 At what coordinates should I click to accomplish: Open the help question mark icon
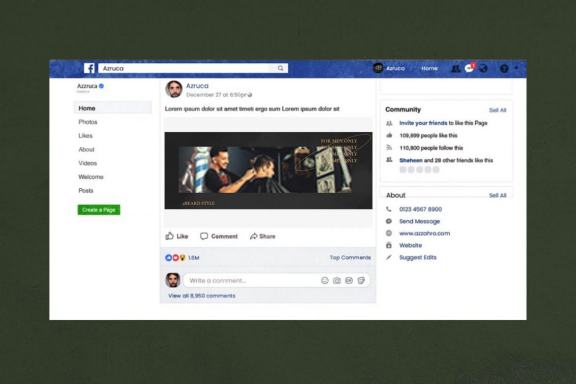(x=504, y=68)
